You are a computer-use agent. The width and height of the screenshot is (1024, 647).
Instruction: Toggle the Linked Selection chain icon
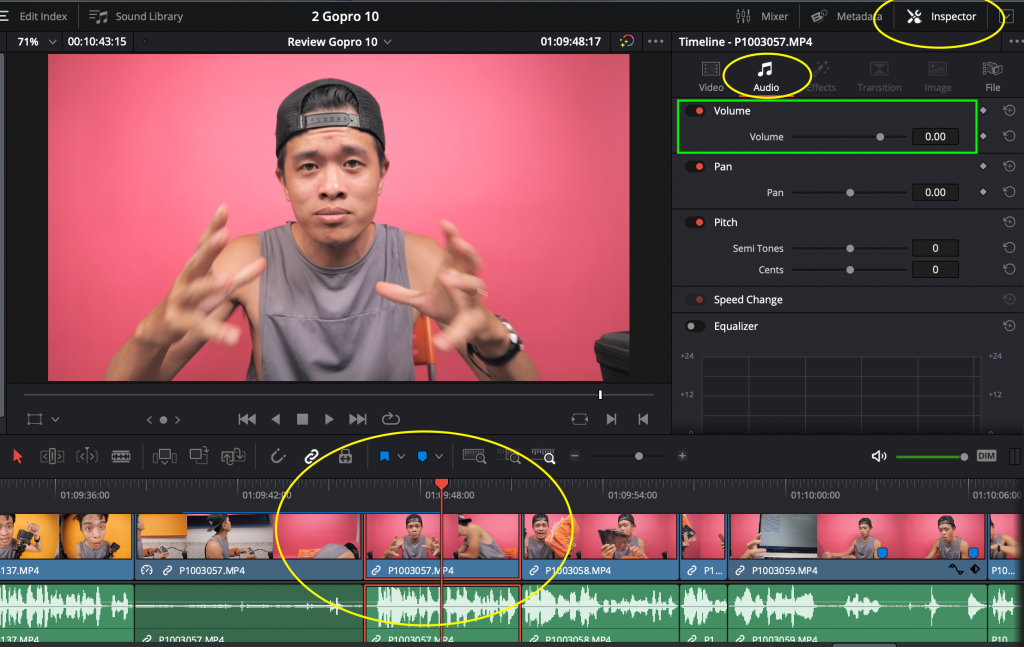311,456
